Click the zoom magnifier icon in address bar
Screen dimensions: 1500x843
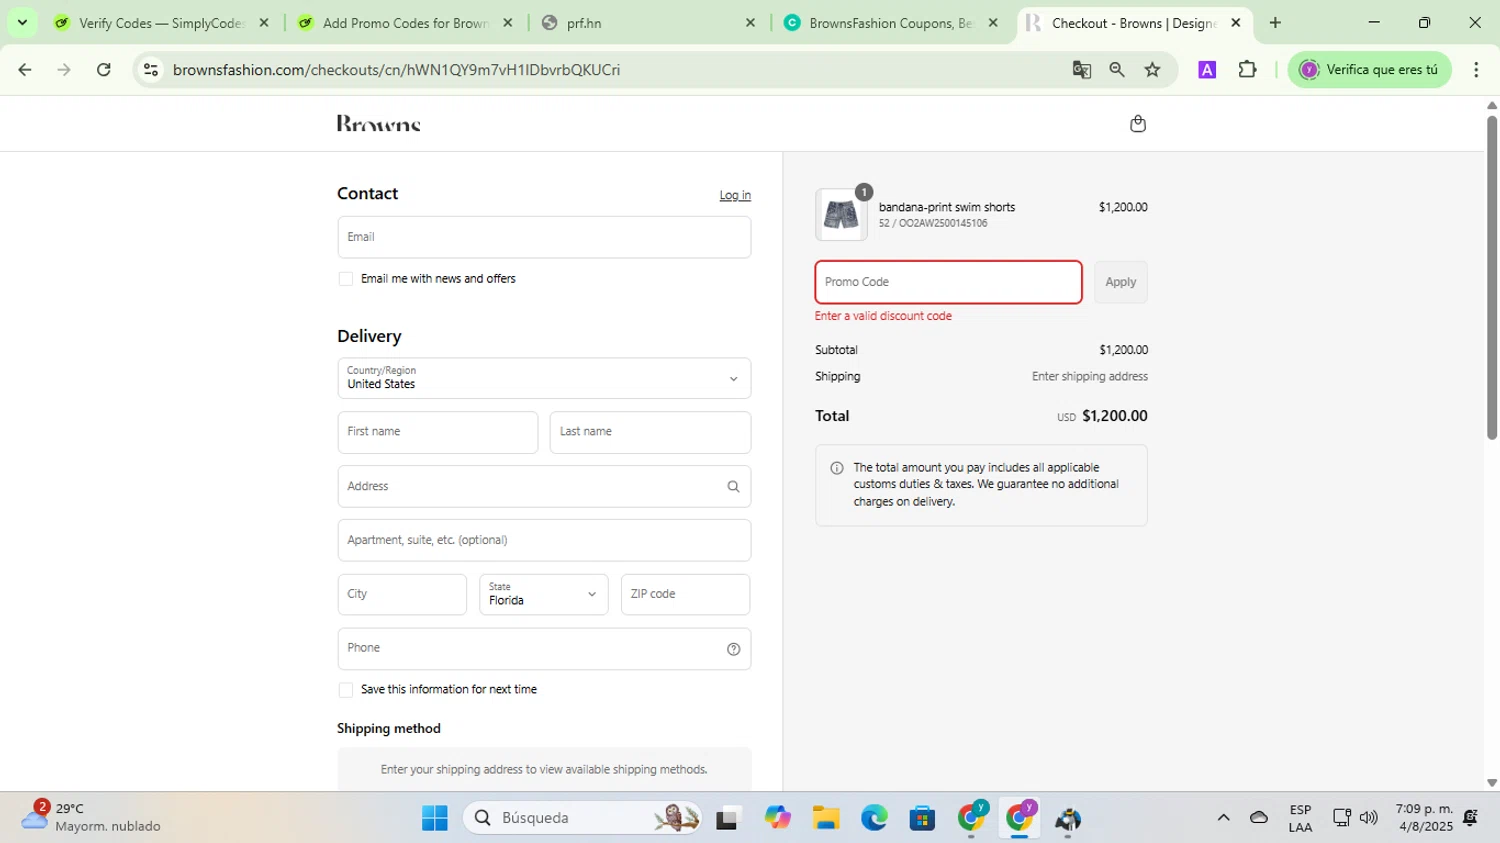point(1117,70)
